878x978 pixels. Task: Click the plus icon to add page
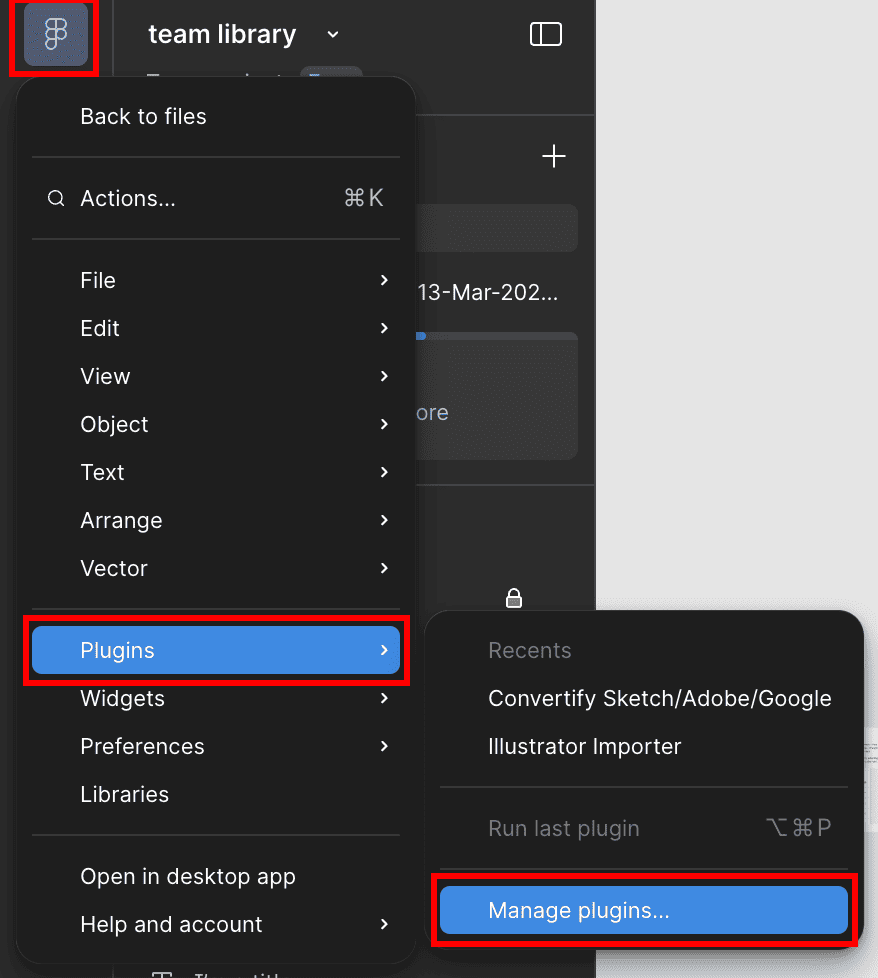pos(553,157)
